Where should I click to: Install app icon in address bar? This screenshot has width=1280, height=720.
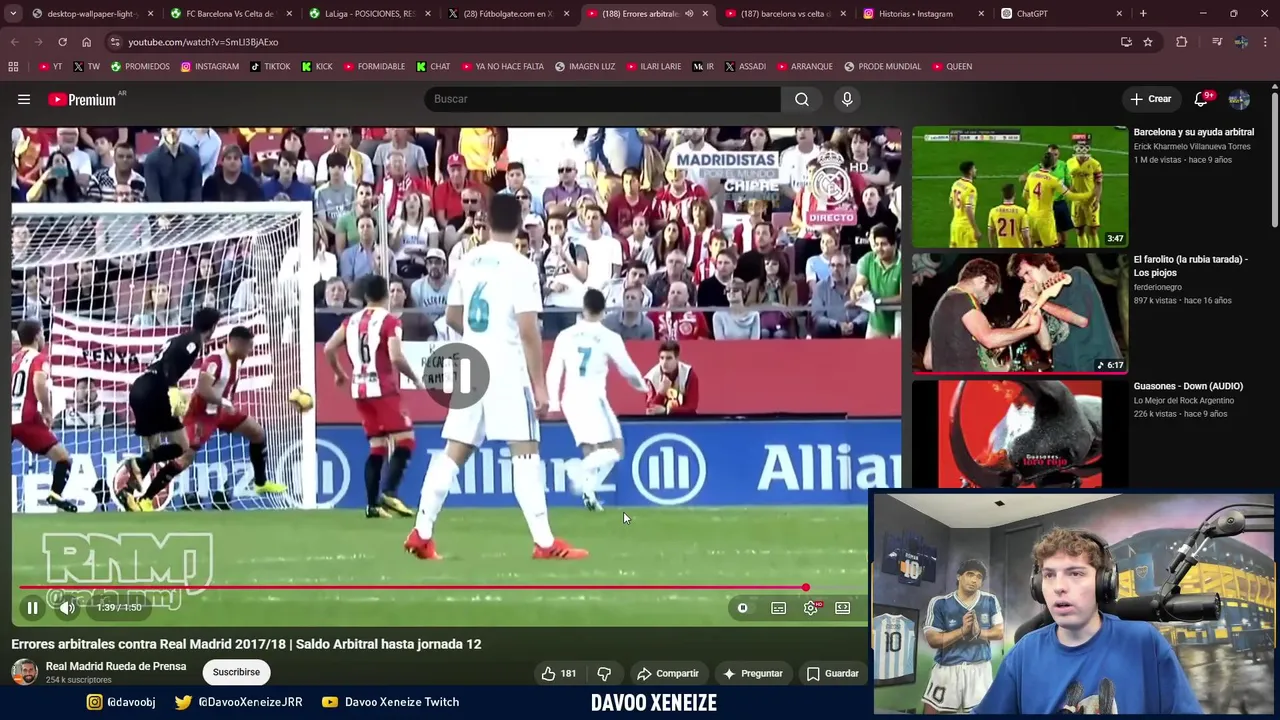click(x=1126, y=42)
